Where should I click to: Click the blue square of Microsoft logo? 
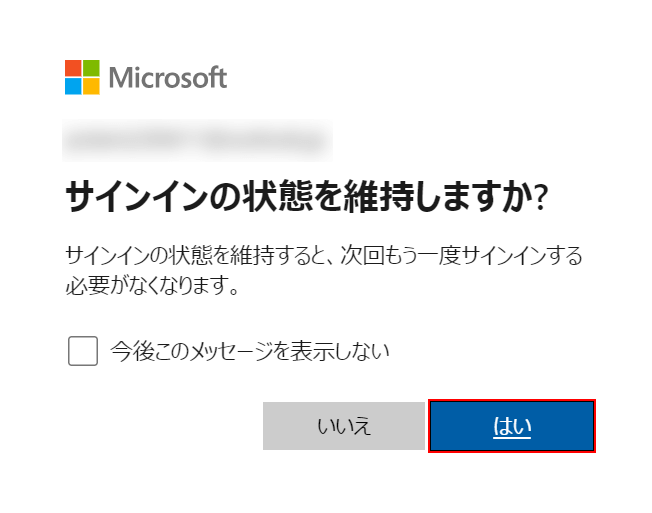pos(74,86)
